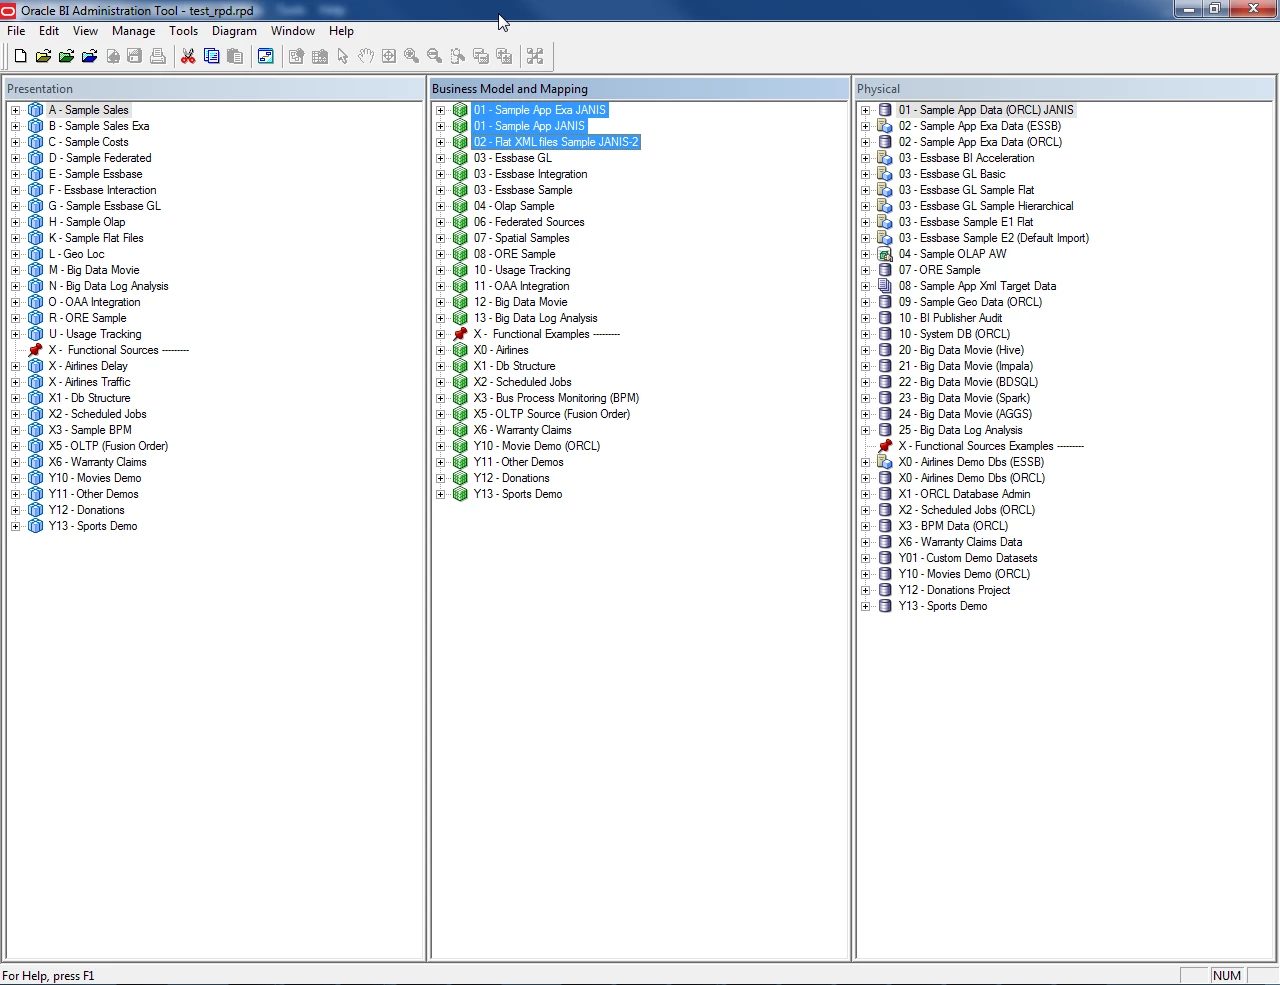Click the hand pan tool icon
This screenshot has width=1280, height=985.
point(366,56)
